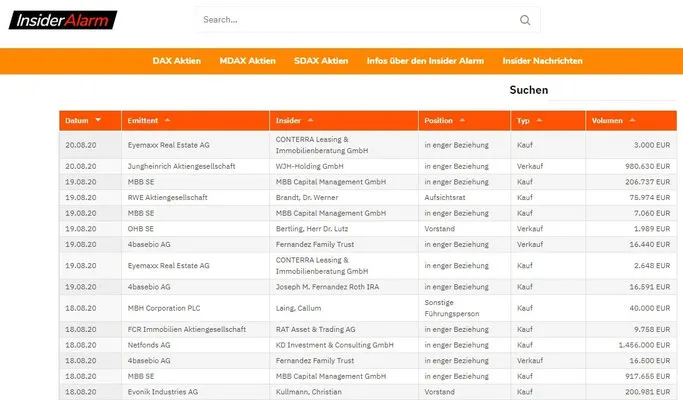Select RAT Asset & Trading AG cell

344,329
